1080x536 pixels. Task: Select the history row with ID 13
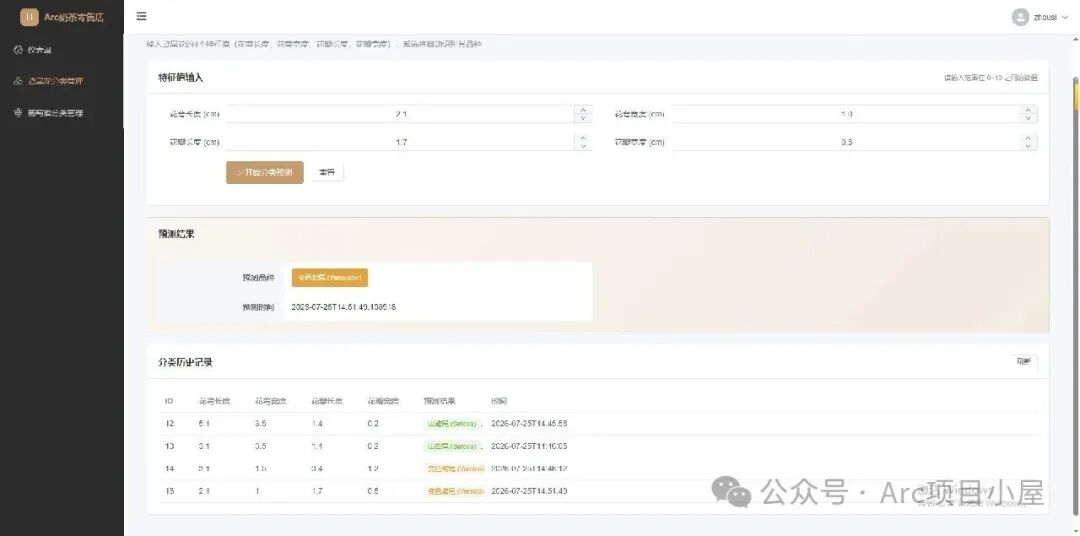(x=598, y=446)
